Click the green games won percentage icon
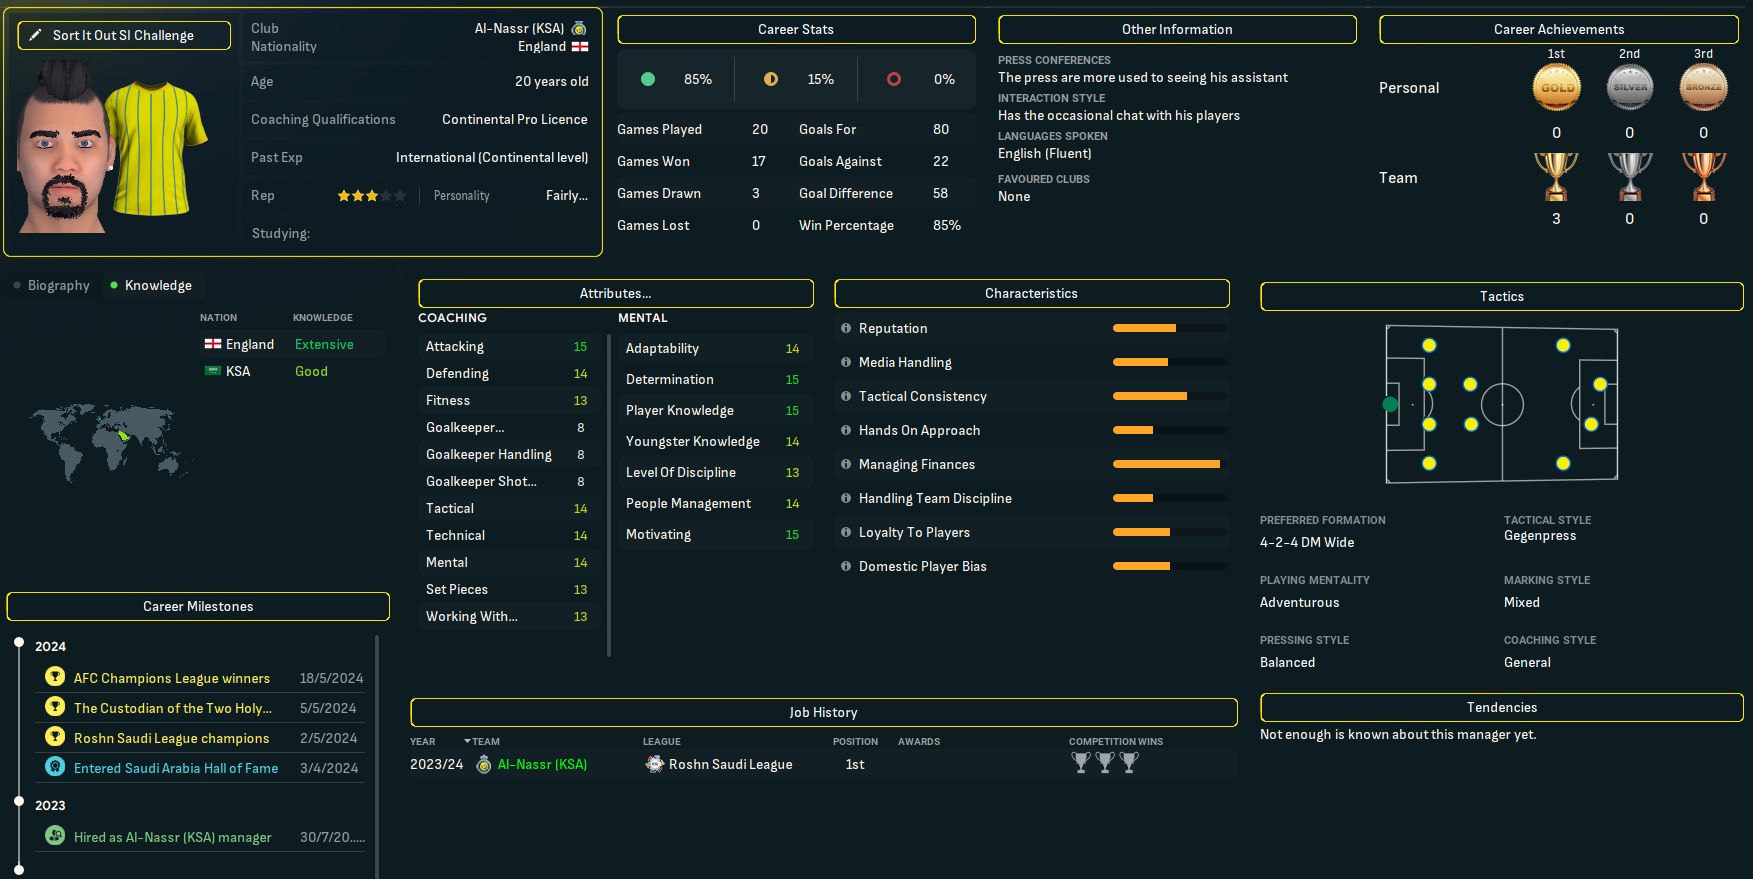 pyautogui.click(x=648, y=79)
